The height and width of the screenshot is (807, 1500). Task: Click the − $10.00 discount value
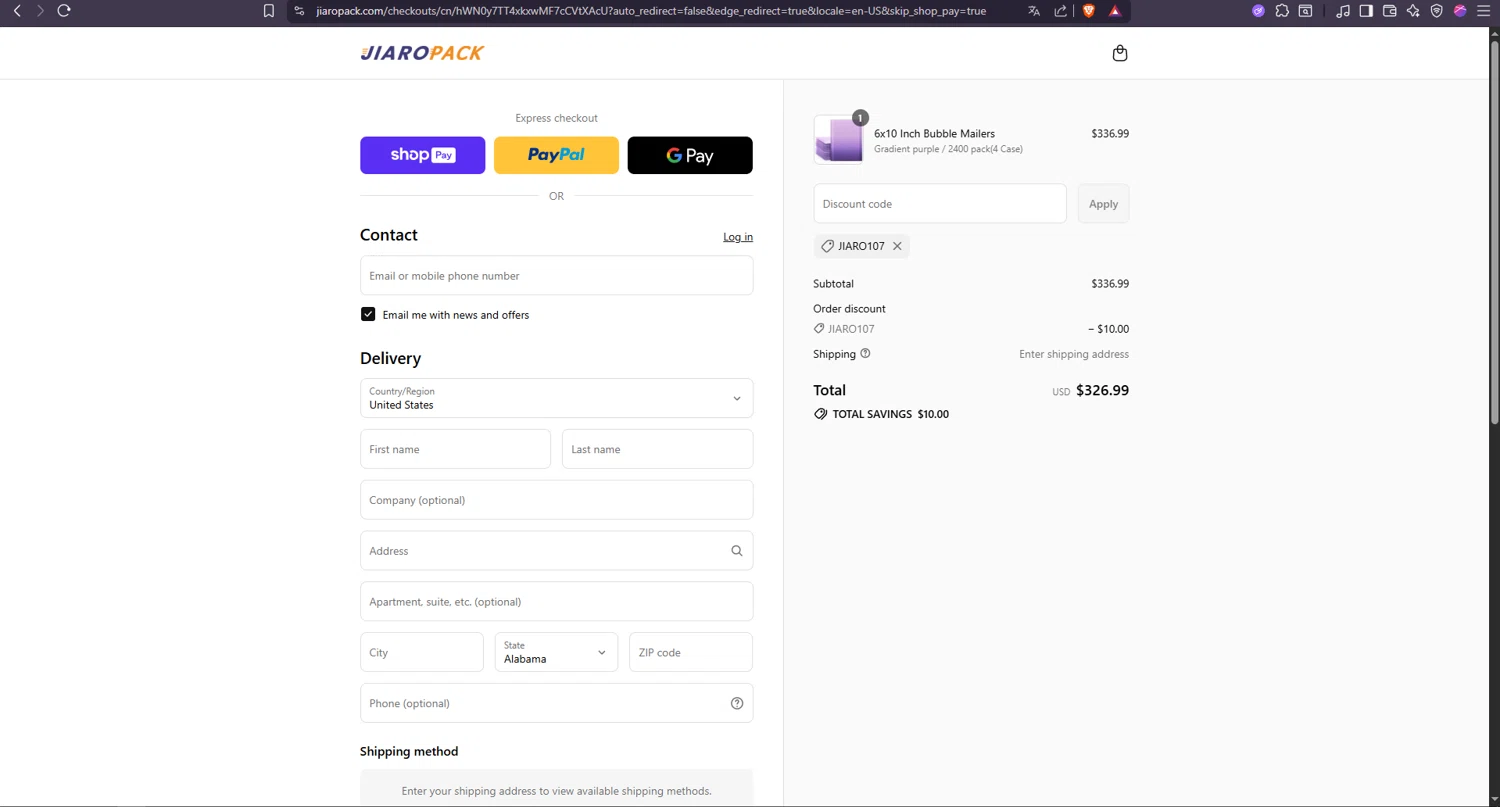[x=1108, y=329]
